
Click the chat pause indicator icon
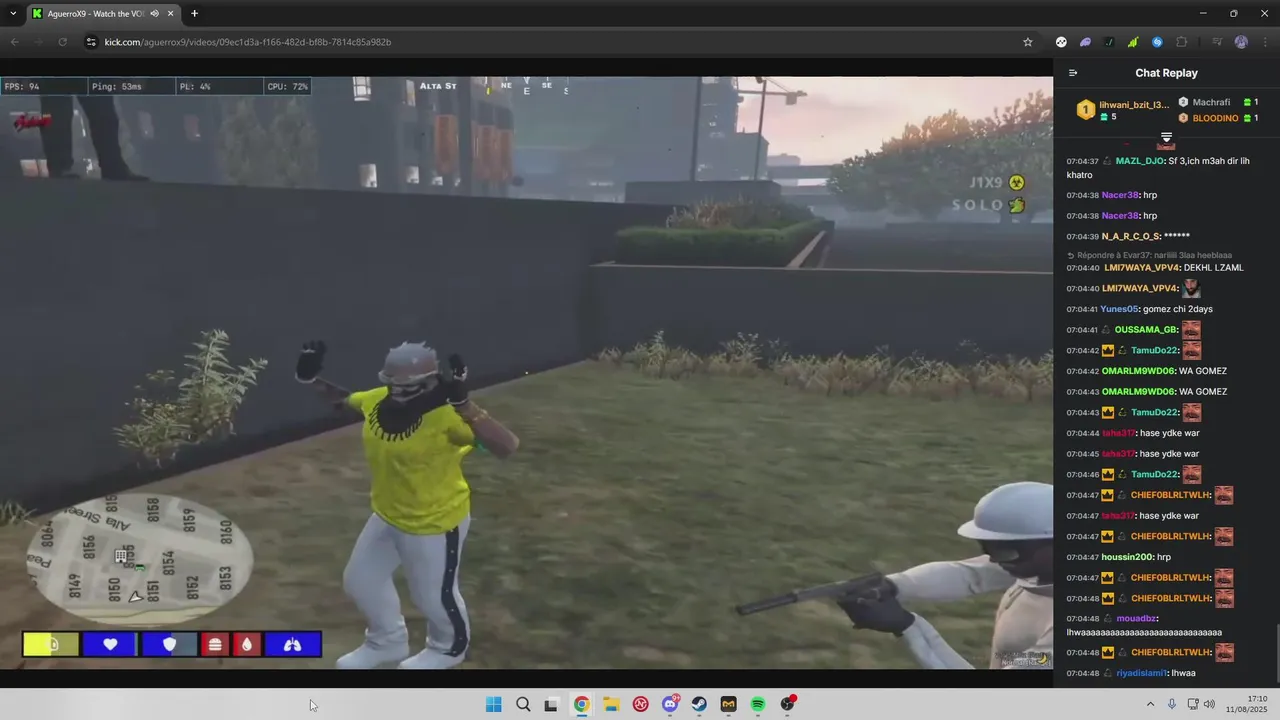coord(1166,137)
